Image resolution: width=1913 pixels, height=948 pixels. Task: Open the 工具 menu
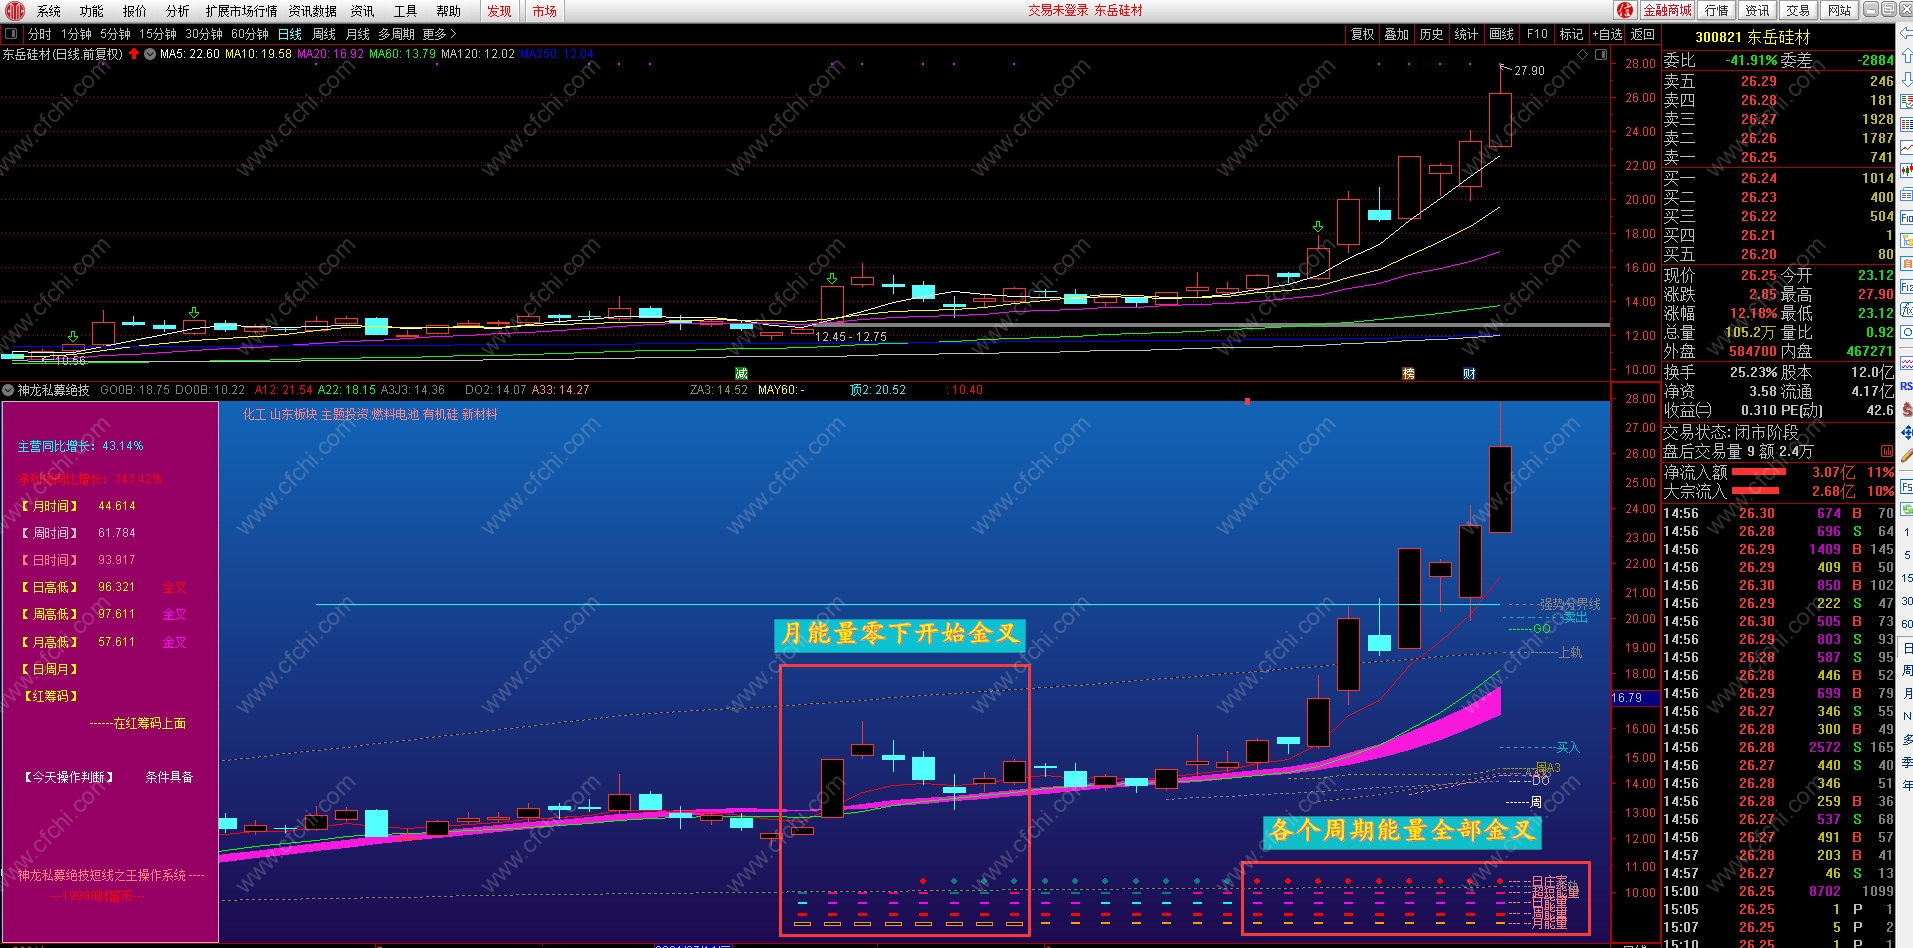406,11
